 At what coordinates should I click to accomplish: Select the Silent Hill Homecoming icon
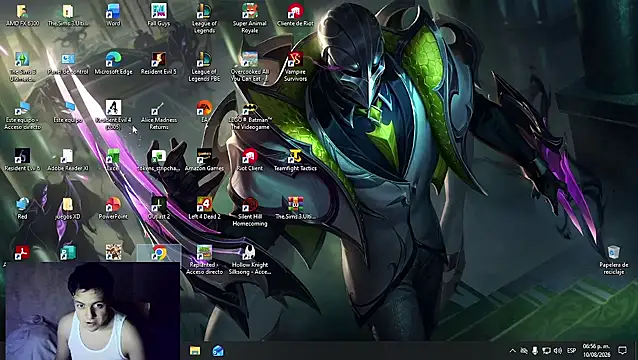[x=250, y=211]
